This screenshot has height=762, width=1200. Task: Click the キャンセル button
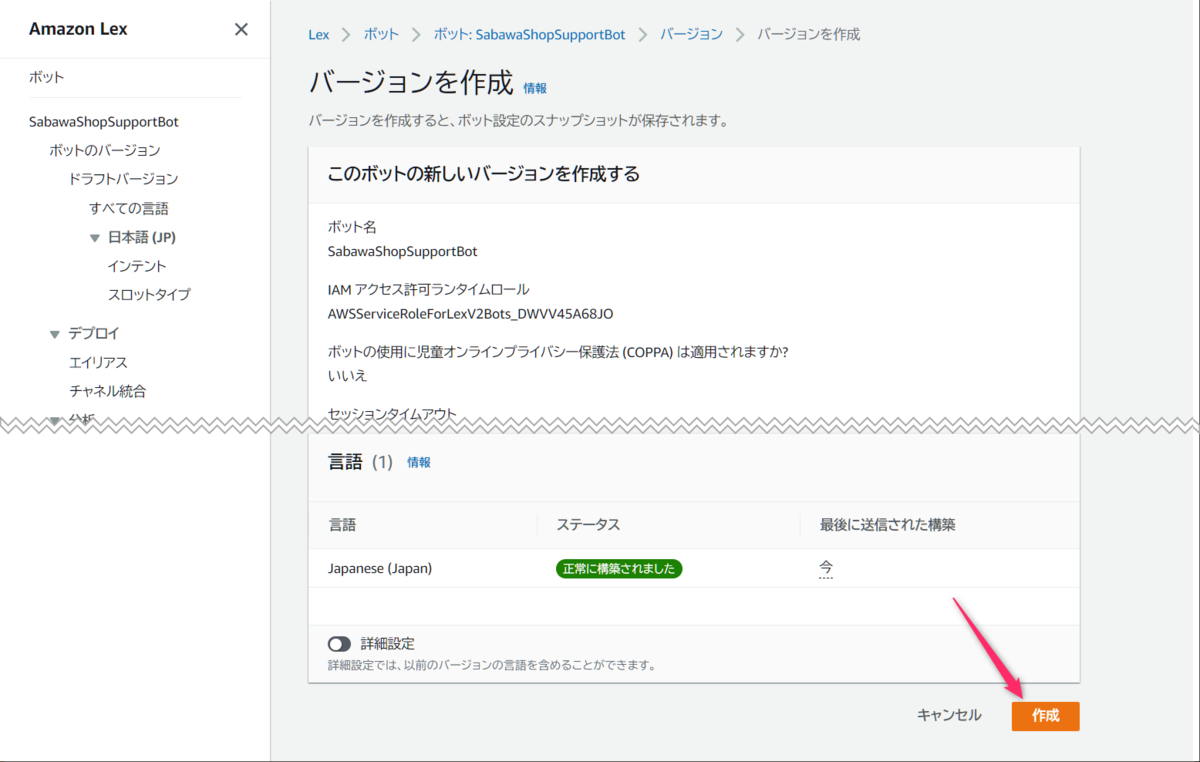(949, 715)
